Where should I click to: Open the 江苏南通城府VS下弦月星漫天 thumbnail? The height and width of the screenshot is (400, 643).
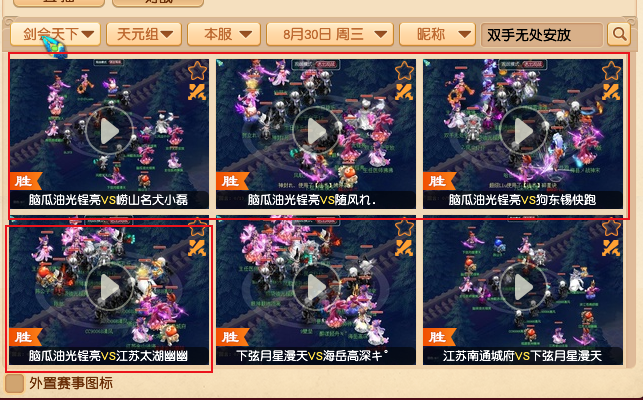523,290
